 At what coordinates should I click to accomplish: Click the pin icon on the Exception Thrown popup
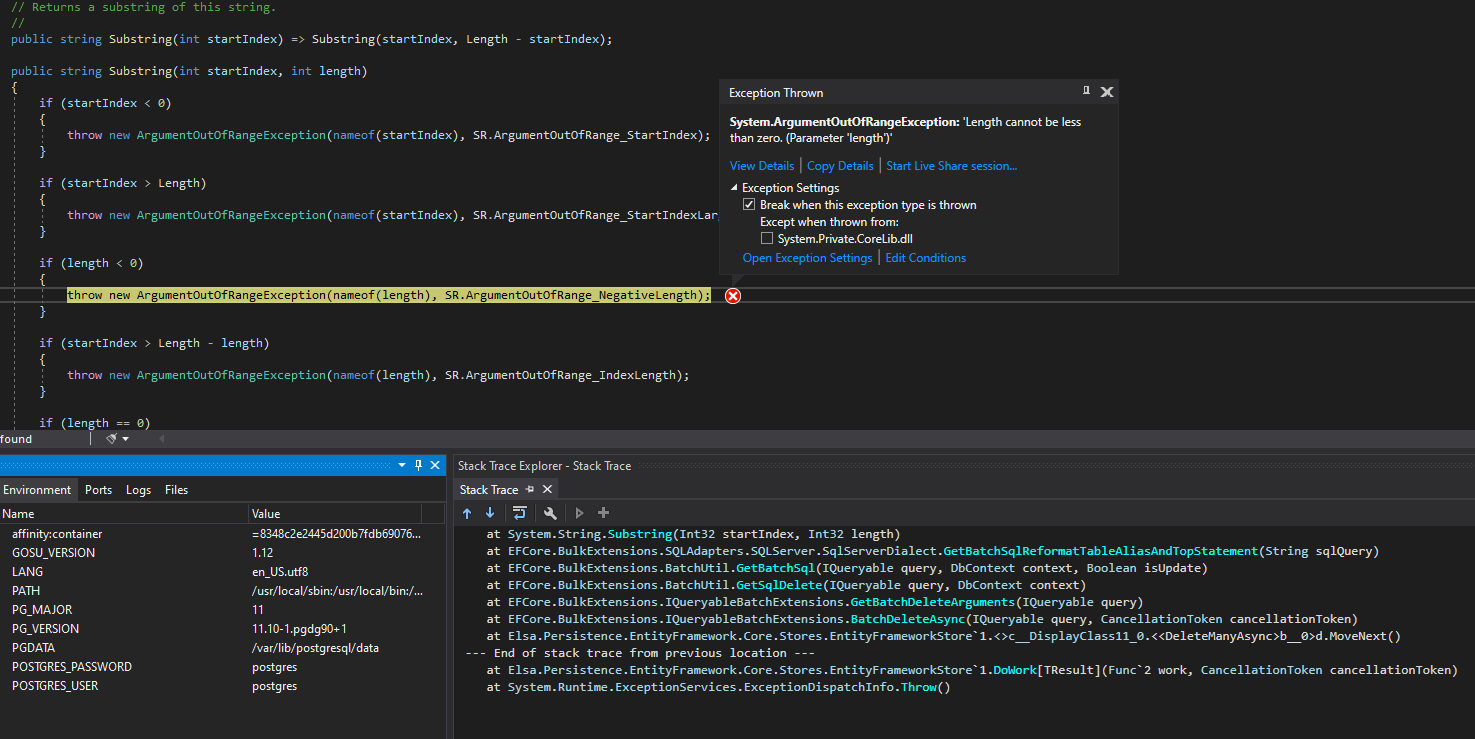point(1086,91)
